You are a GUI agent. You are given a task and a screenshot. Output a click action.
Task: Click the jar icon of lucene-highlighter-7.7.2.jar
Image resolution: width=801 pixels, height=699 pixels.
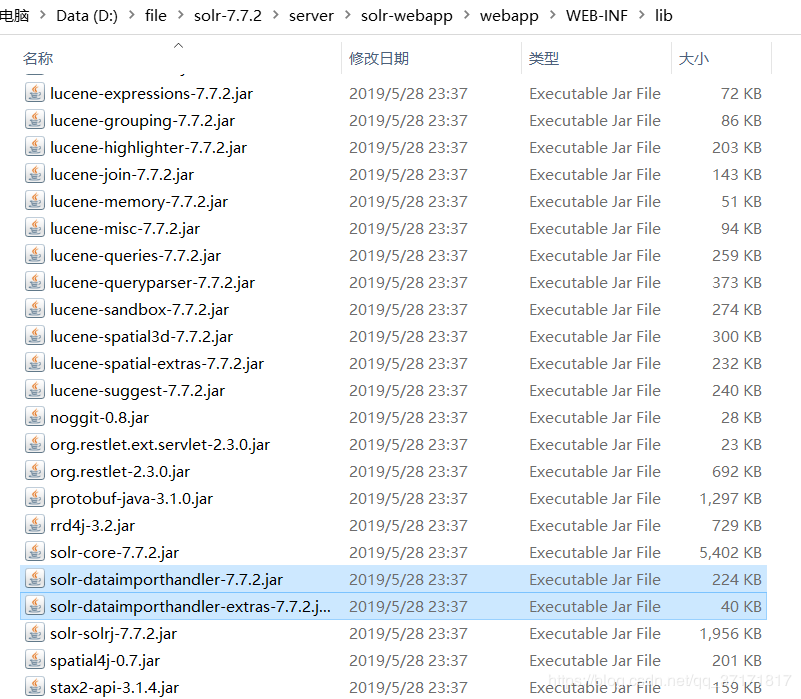(35, 148)
